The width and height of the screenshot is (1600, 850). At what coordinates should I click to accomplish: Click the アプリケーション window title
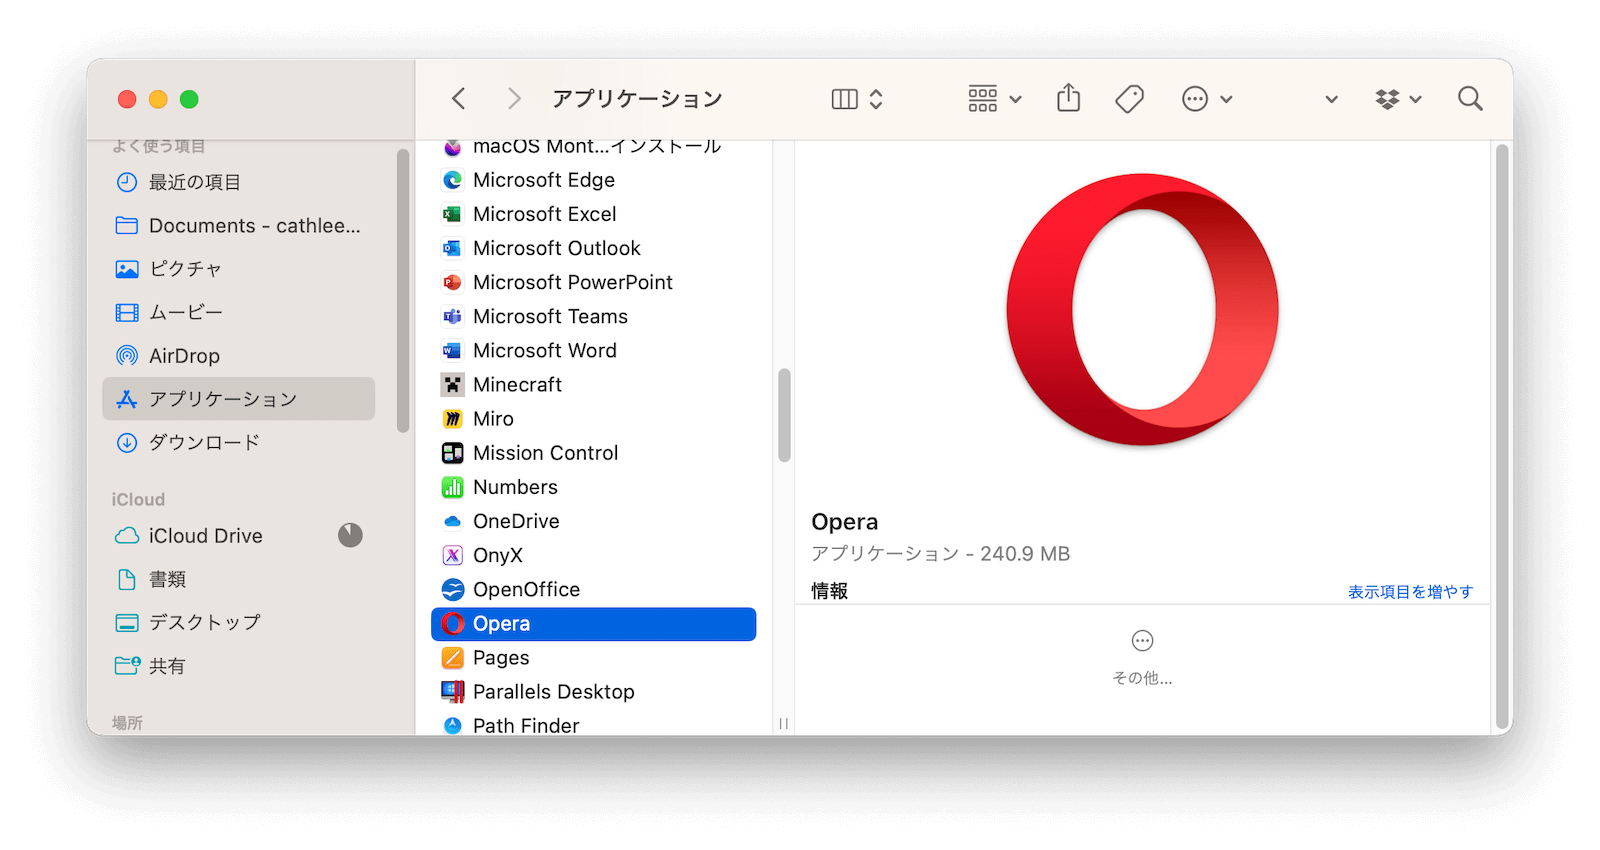(637, 99)
